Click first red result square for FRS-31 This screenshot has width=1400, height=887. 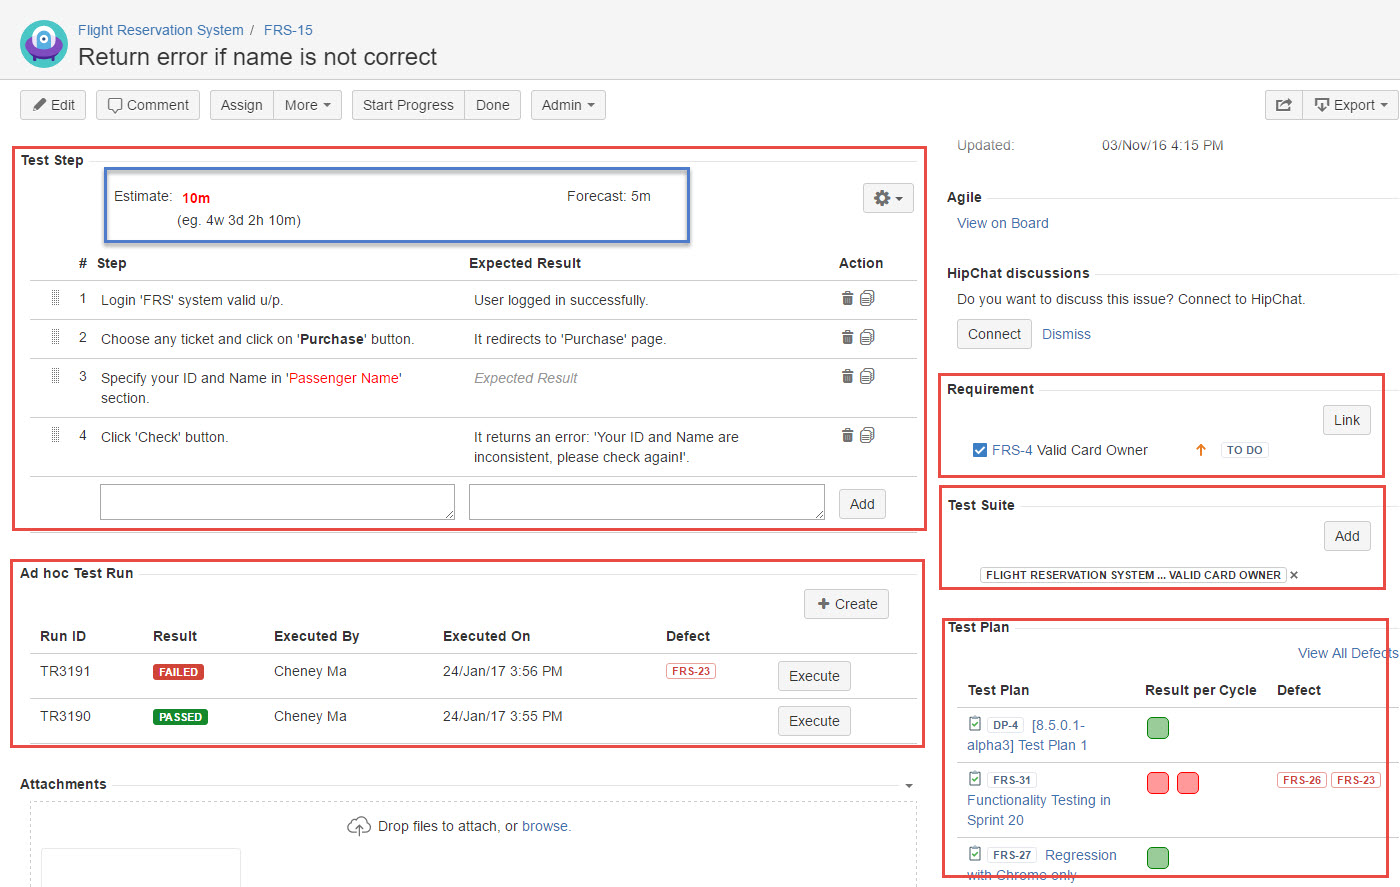(1158, 783)
